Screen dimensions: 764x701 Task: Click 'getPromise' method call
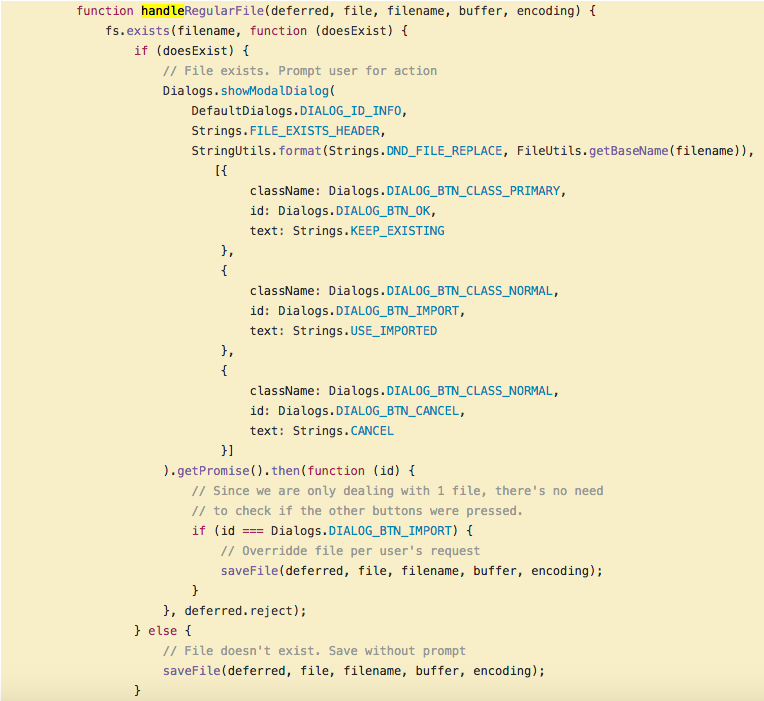point(213,471)
